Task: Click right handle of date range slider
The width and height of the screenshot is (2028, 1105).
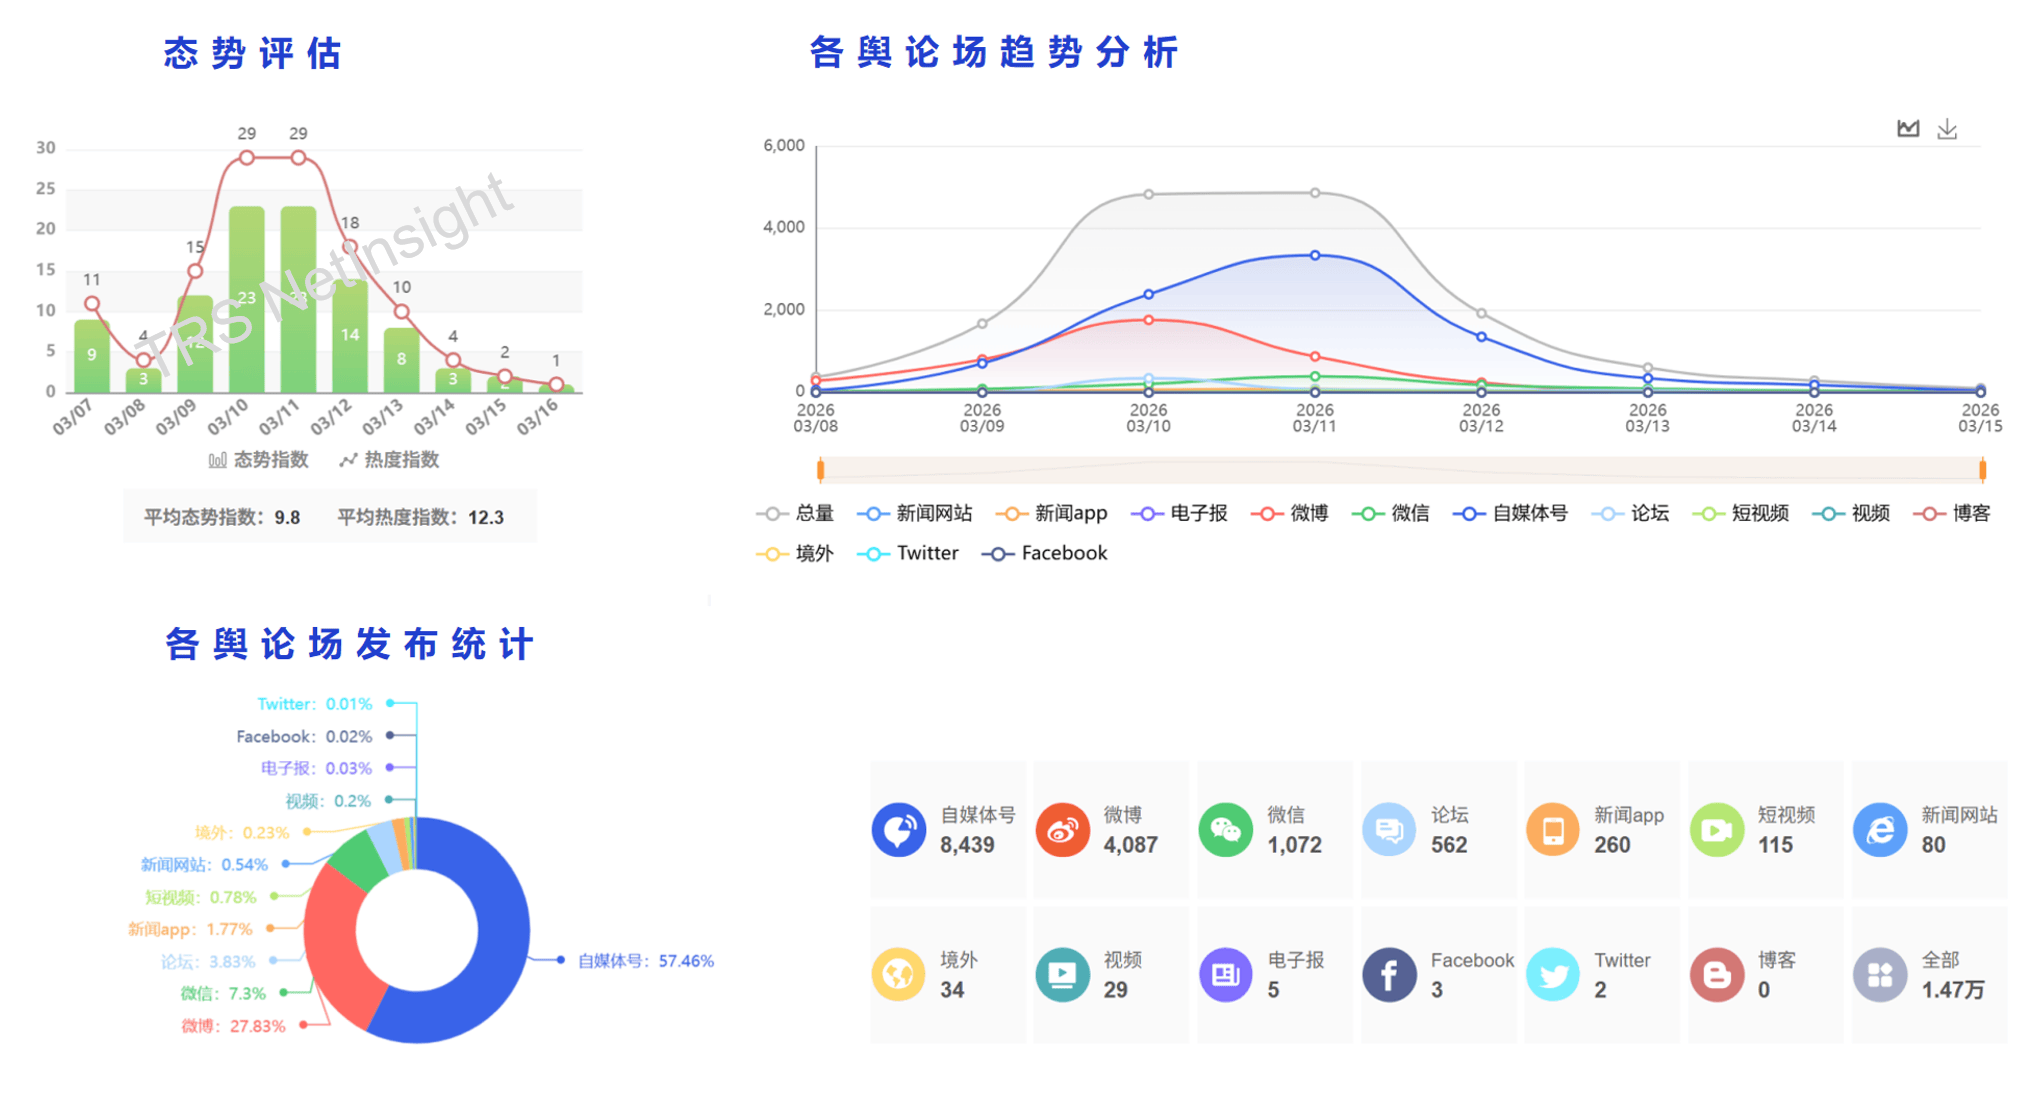Action: pos(1982,469)
